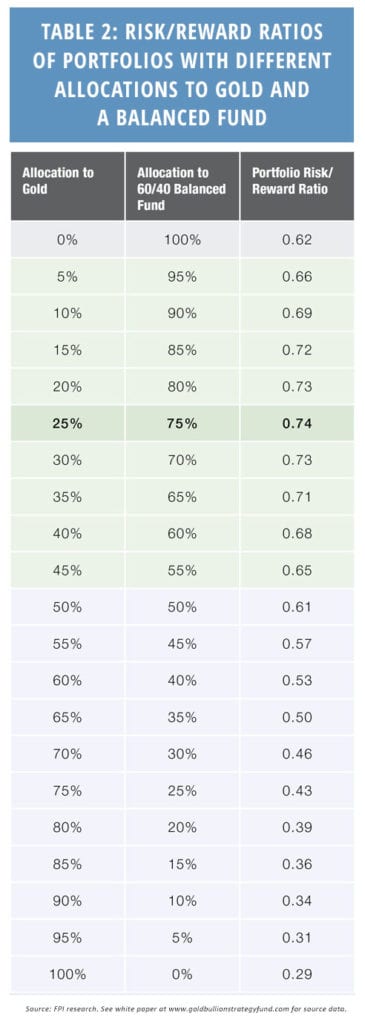
Task: Select the Allocation to Gold column header
Action: 67,187
